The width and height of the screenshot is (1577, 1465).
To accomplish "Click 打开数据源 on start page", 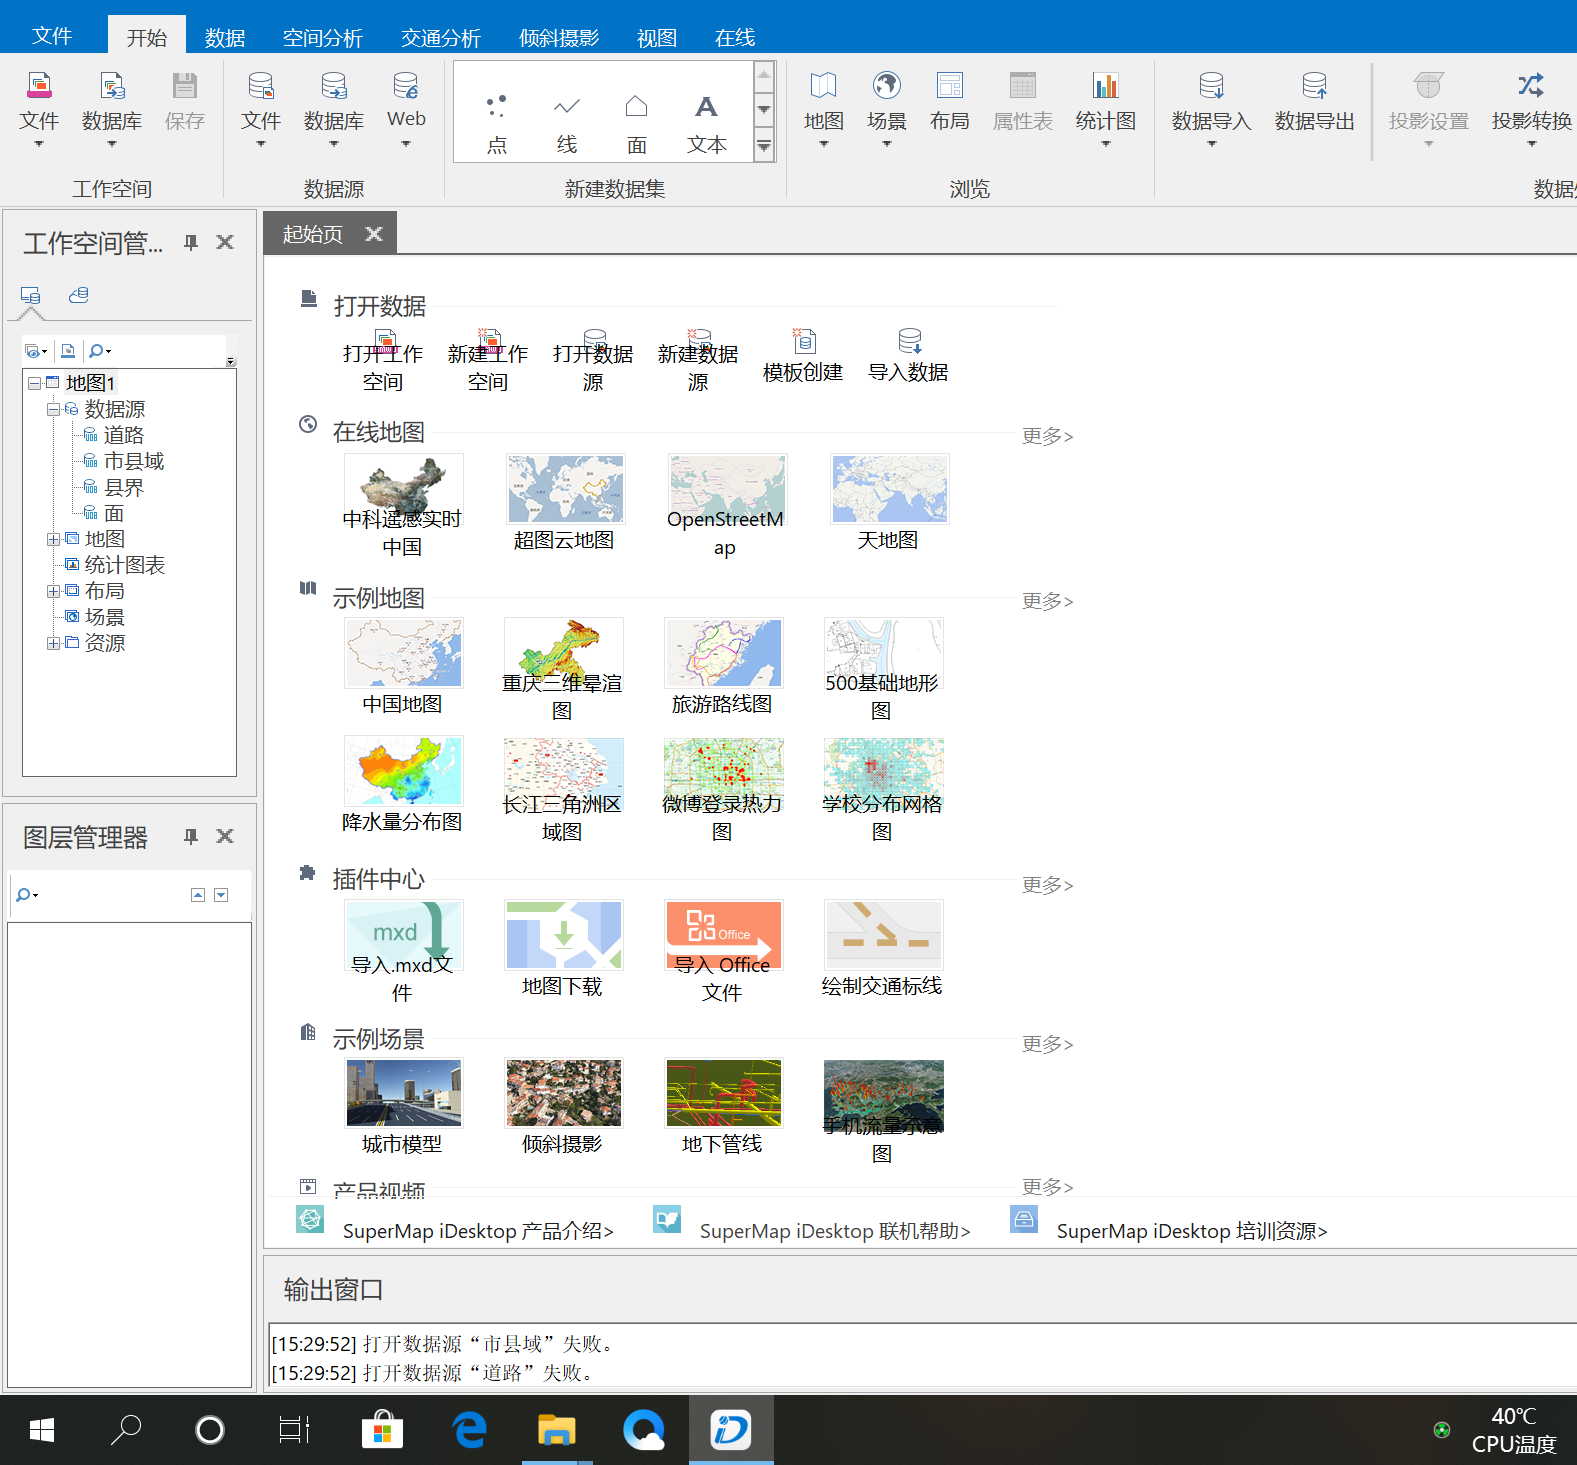I will (x=593, y=361).
